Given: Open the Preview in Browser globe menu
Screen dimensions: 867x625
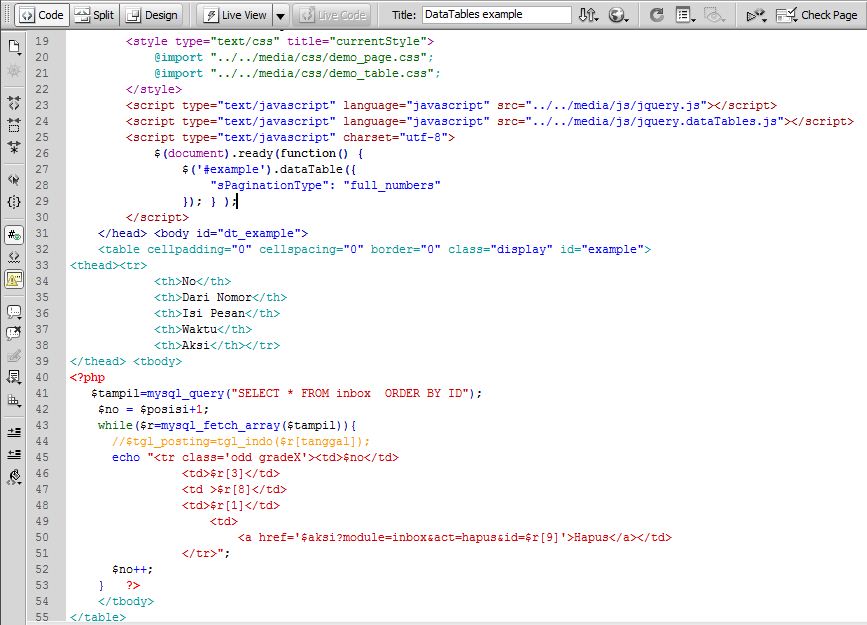Looking at the screenshot, I should [x=618, y=15].
